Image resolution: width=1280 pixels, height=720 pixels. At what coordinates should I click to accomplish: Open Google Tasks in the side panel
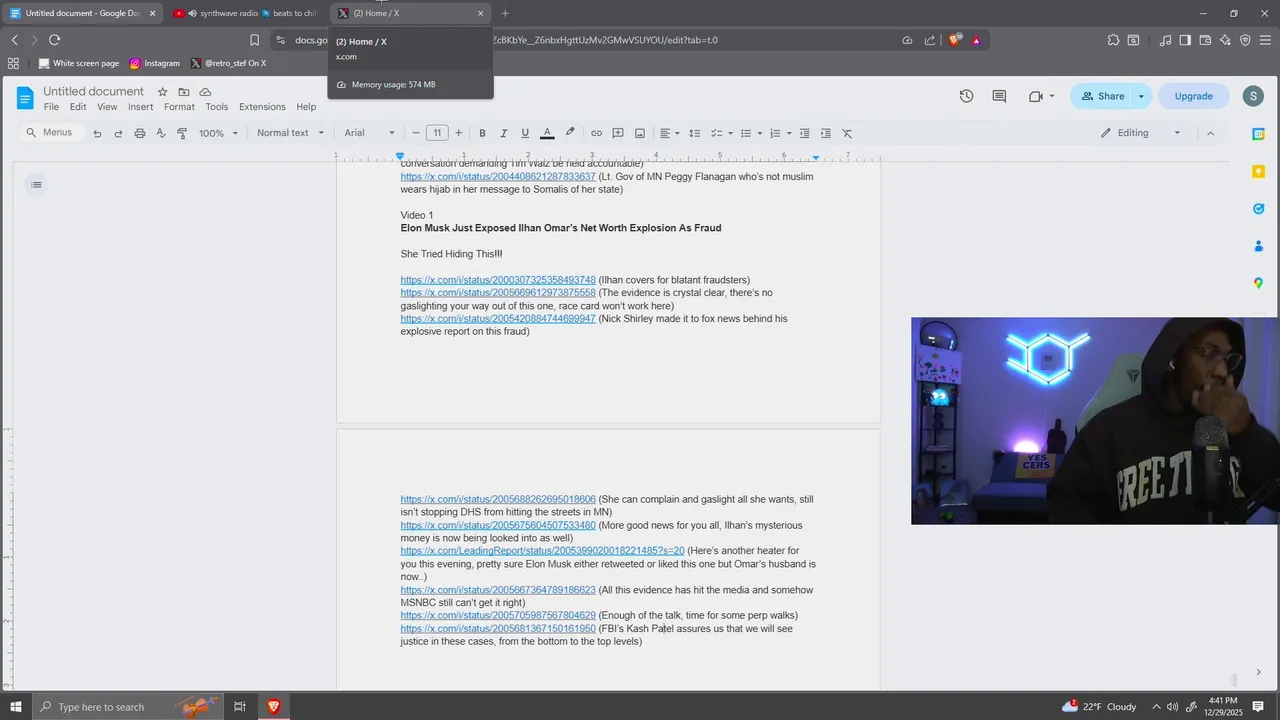click(1259, 208)
